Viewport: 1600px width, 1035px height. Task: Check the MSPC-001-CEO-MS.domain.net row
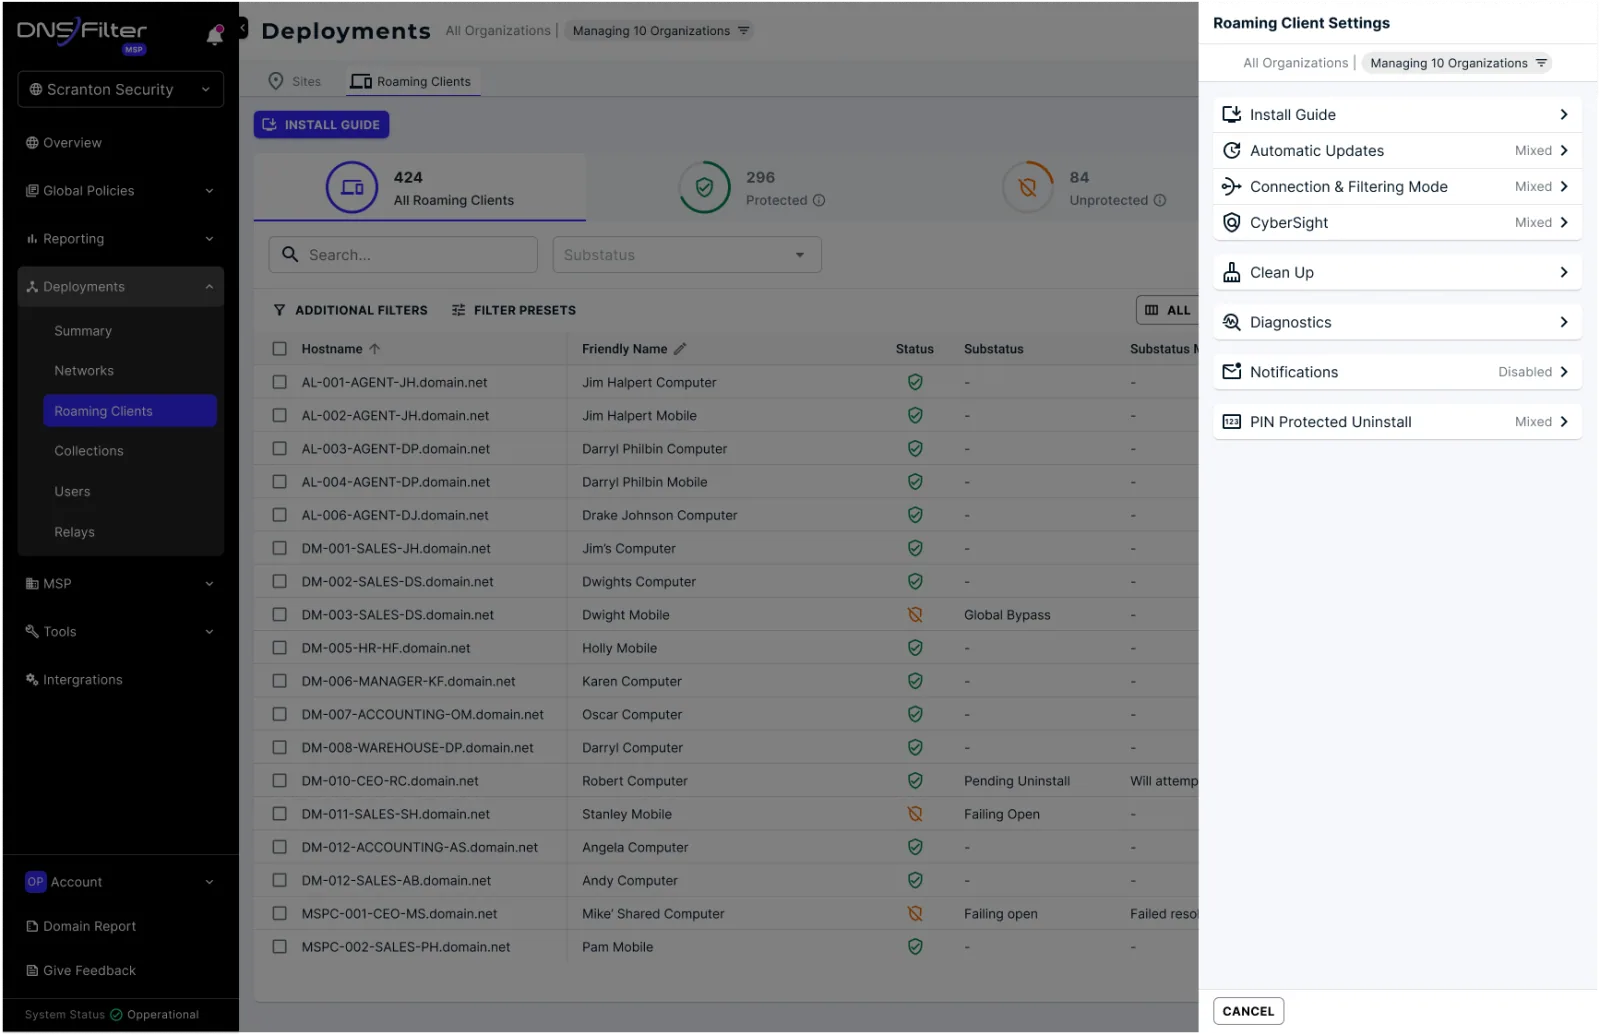click(280, 914)
